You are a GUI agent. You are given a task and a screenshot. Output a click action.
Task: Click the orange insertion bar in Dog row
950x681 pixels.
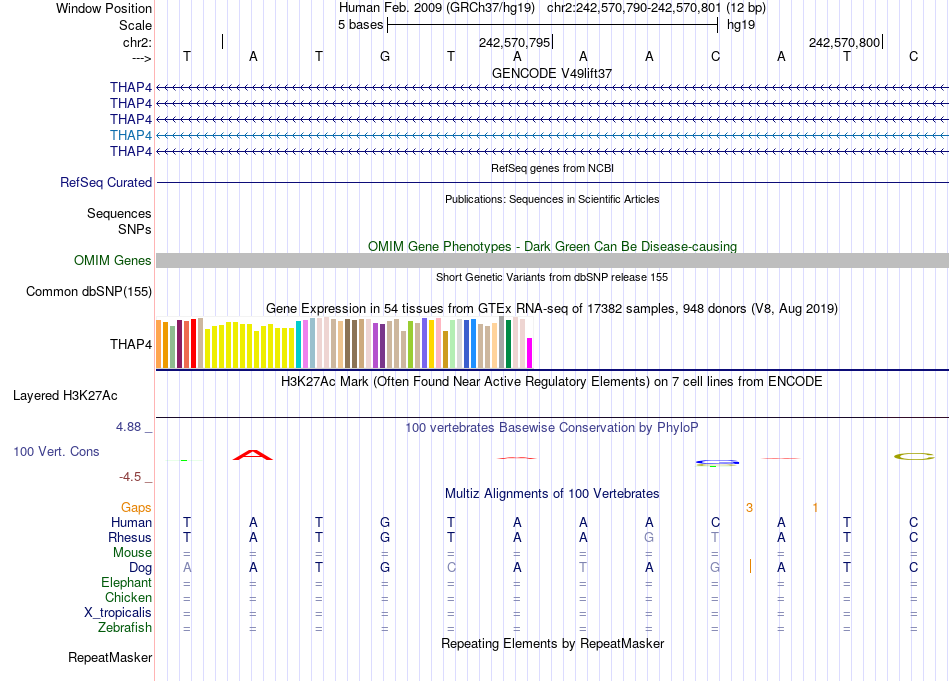(750, 566)
